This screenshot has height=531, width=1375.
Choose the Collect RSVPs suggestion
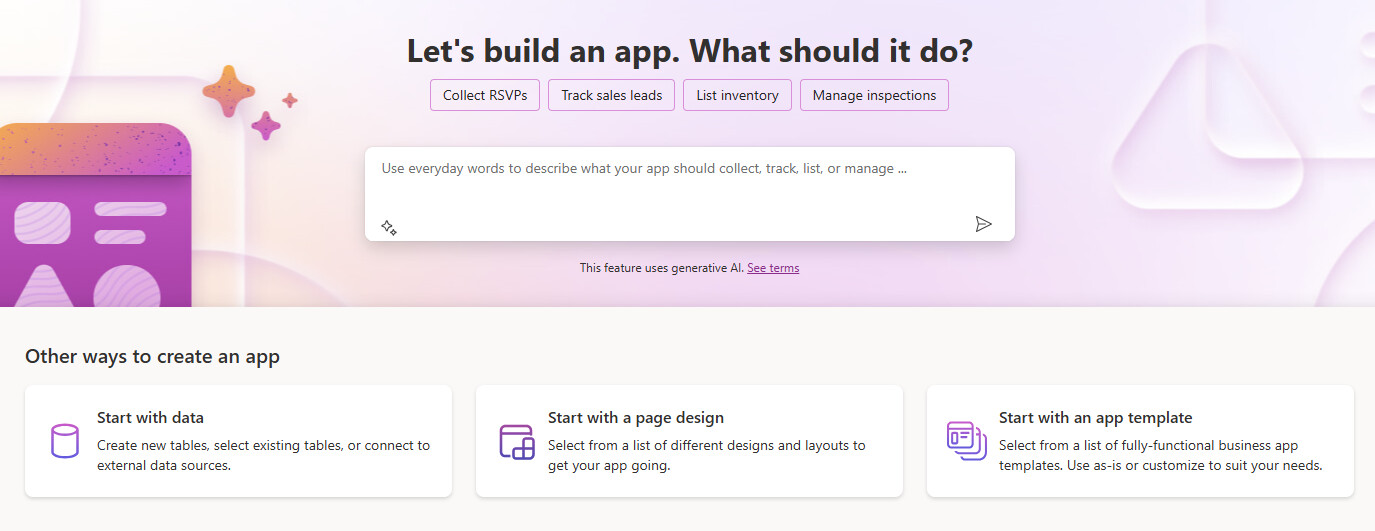click(x=485, y=96)
